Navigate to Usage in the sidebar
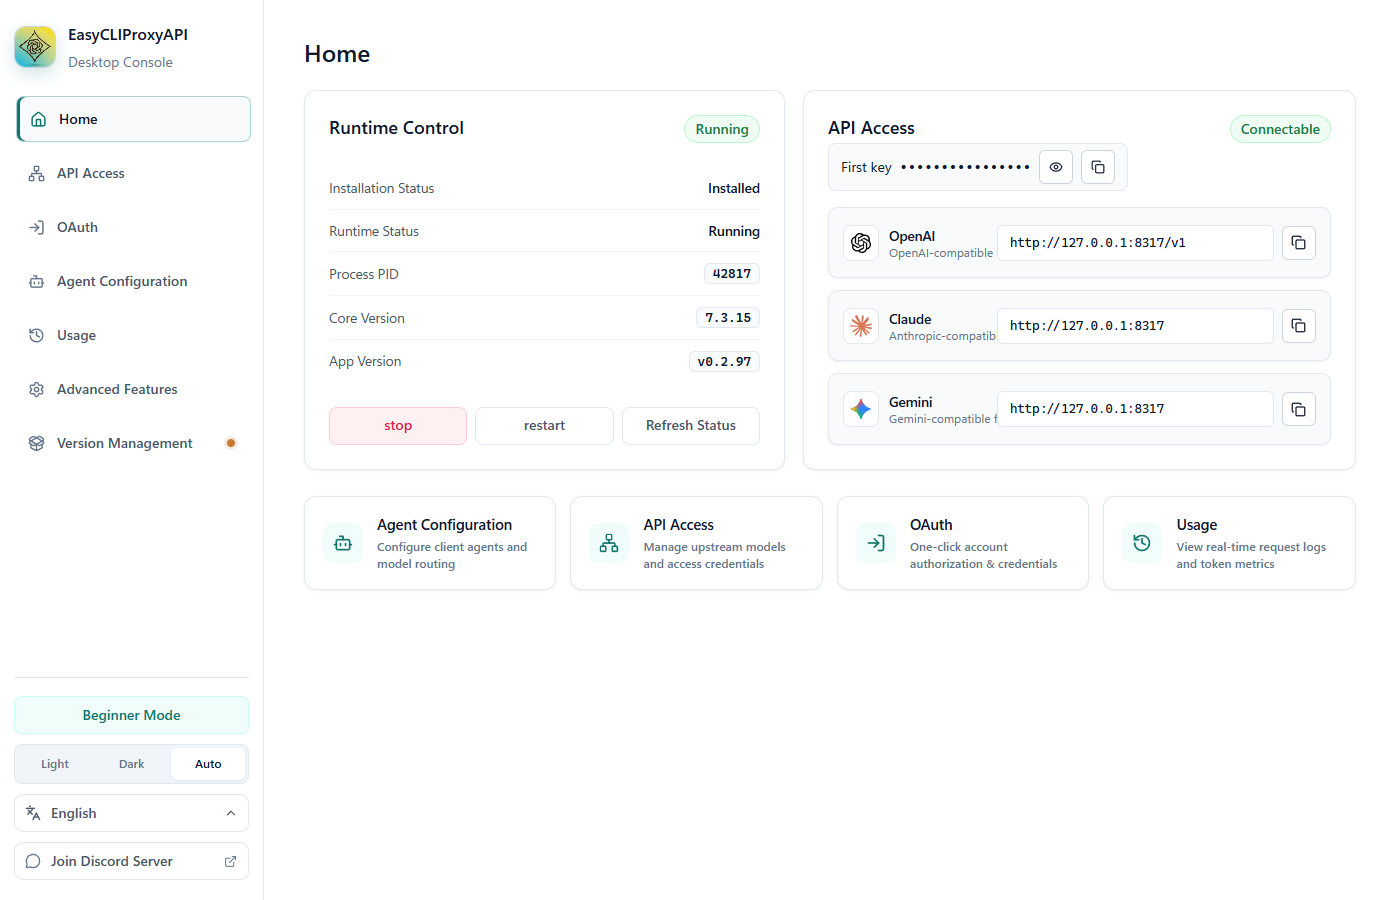The image size is (1396, 900). pyautogui.click(x=134, y=335)
